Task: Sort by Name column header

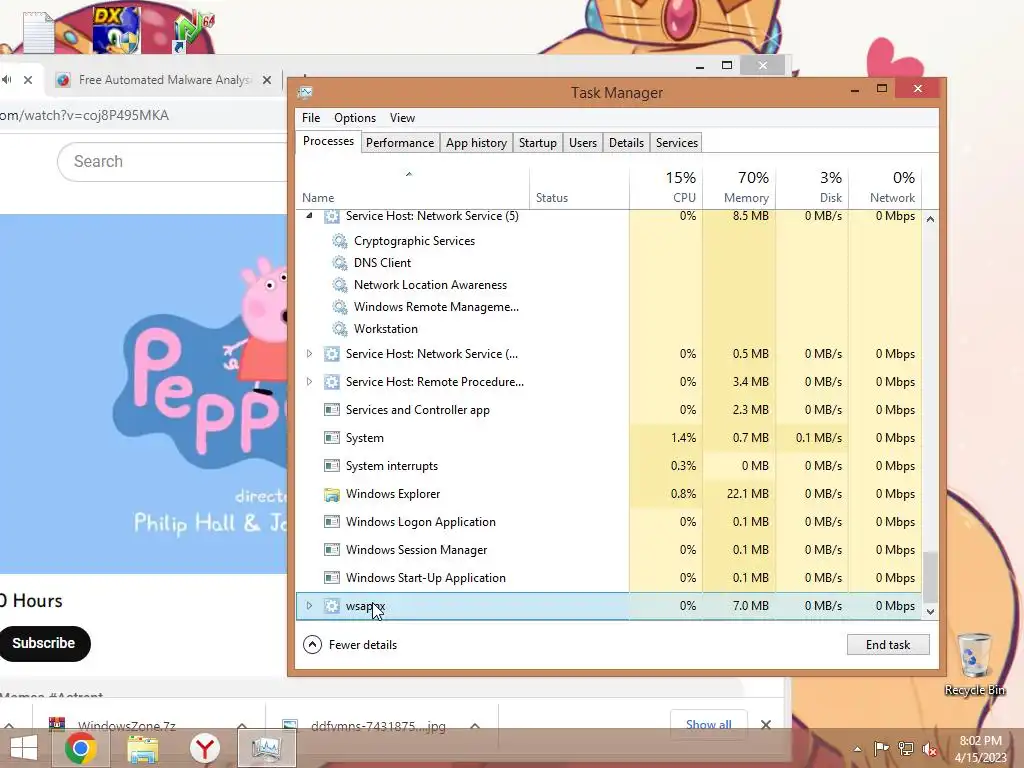Action: pyautogui.click(x=413, y=187)
